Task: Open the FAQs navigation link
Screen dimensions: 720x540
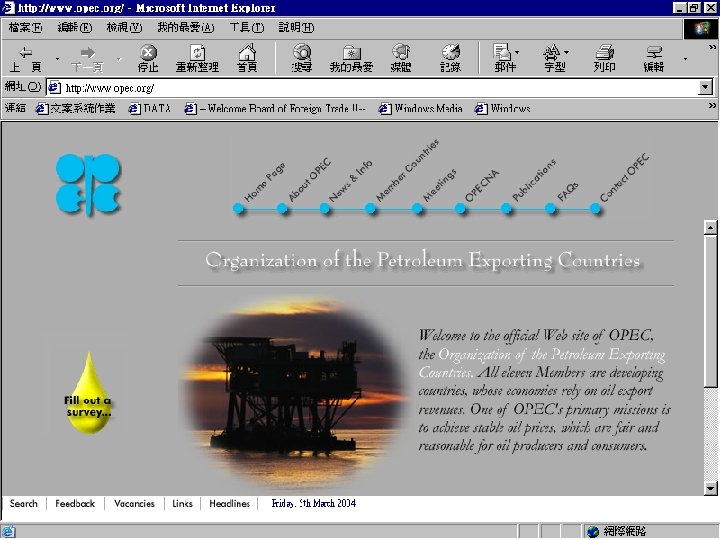Action: coord(568,192)
